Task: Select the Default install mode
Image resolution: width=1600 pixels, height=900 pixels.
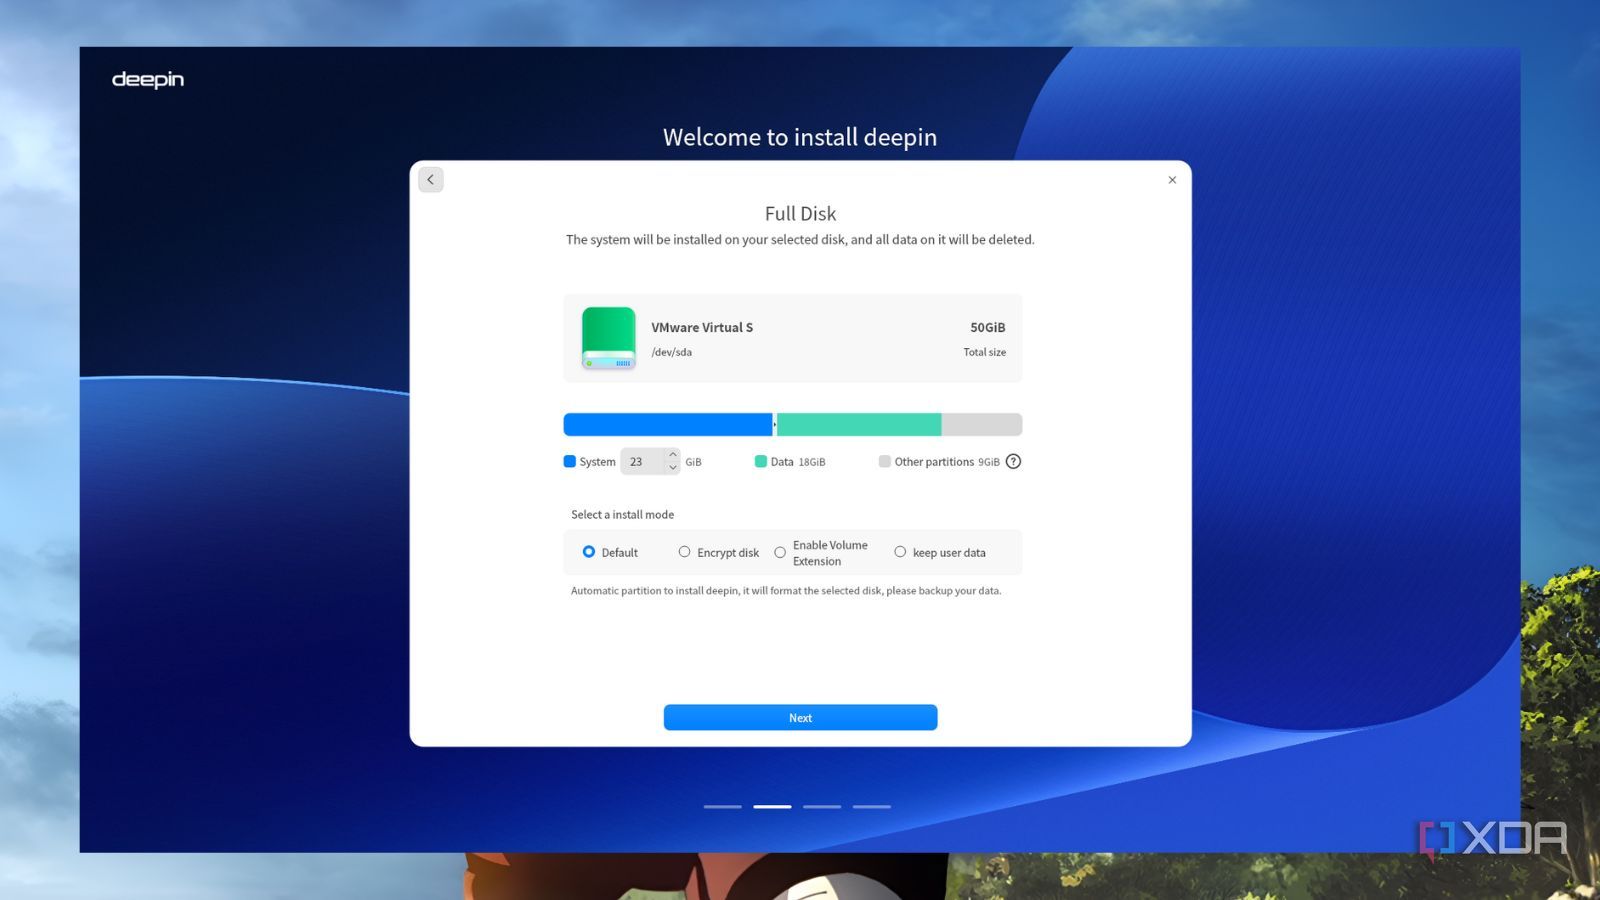Action: coord(589,552)
